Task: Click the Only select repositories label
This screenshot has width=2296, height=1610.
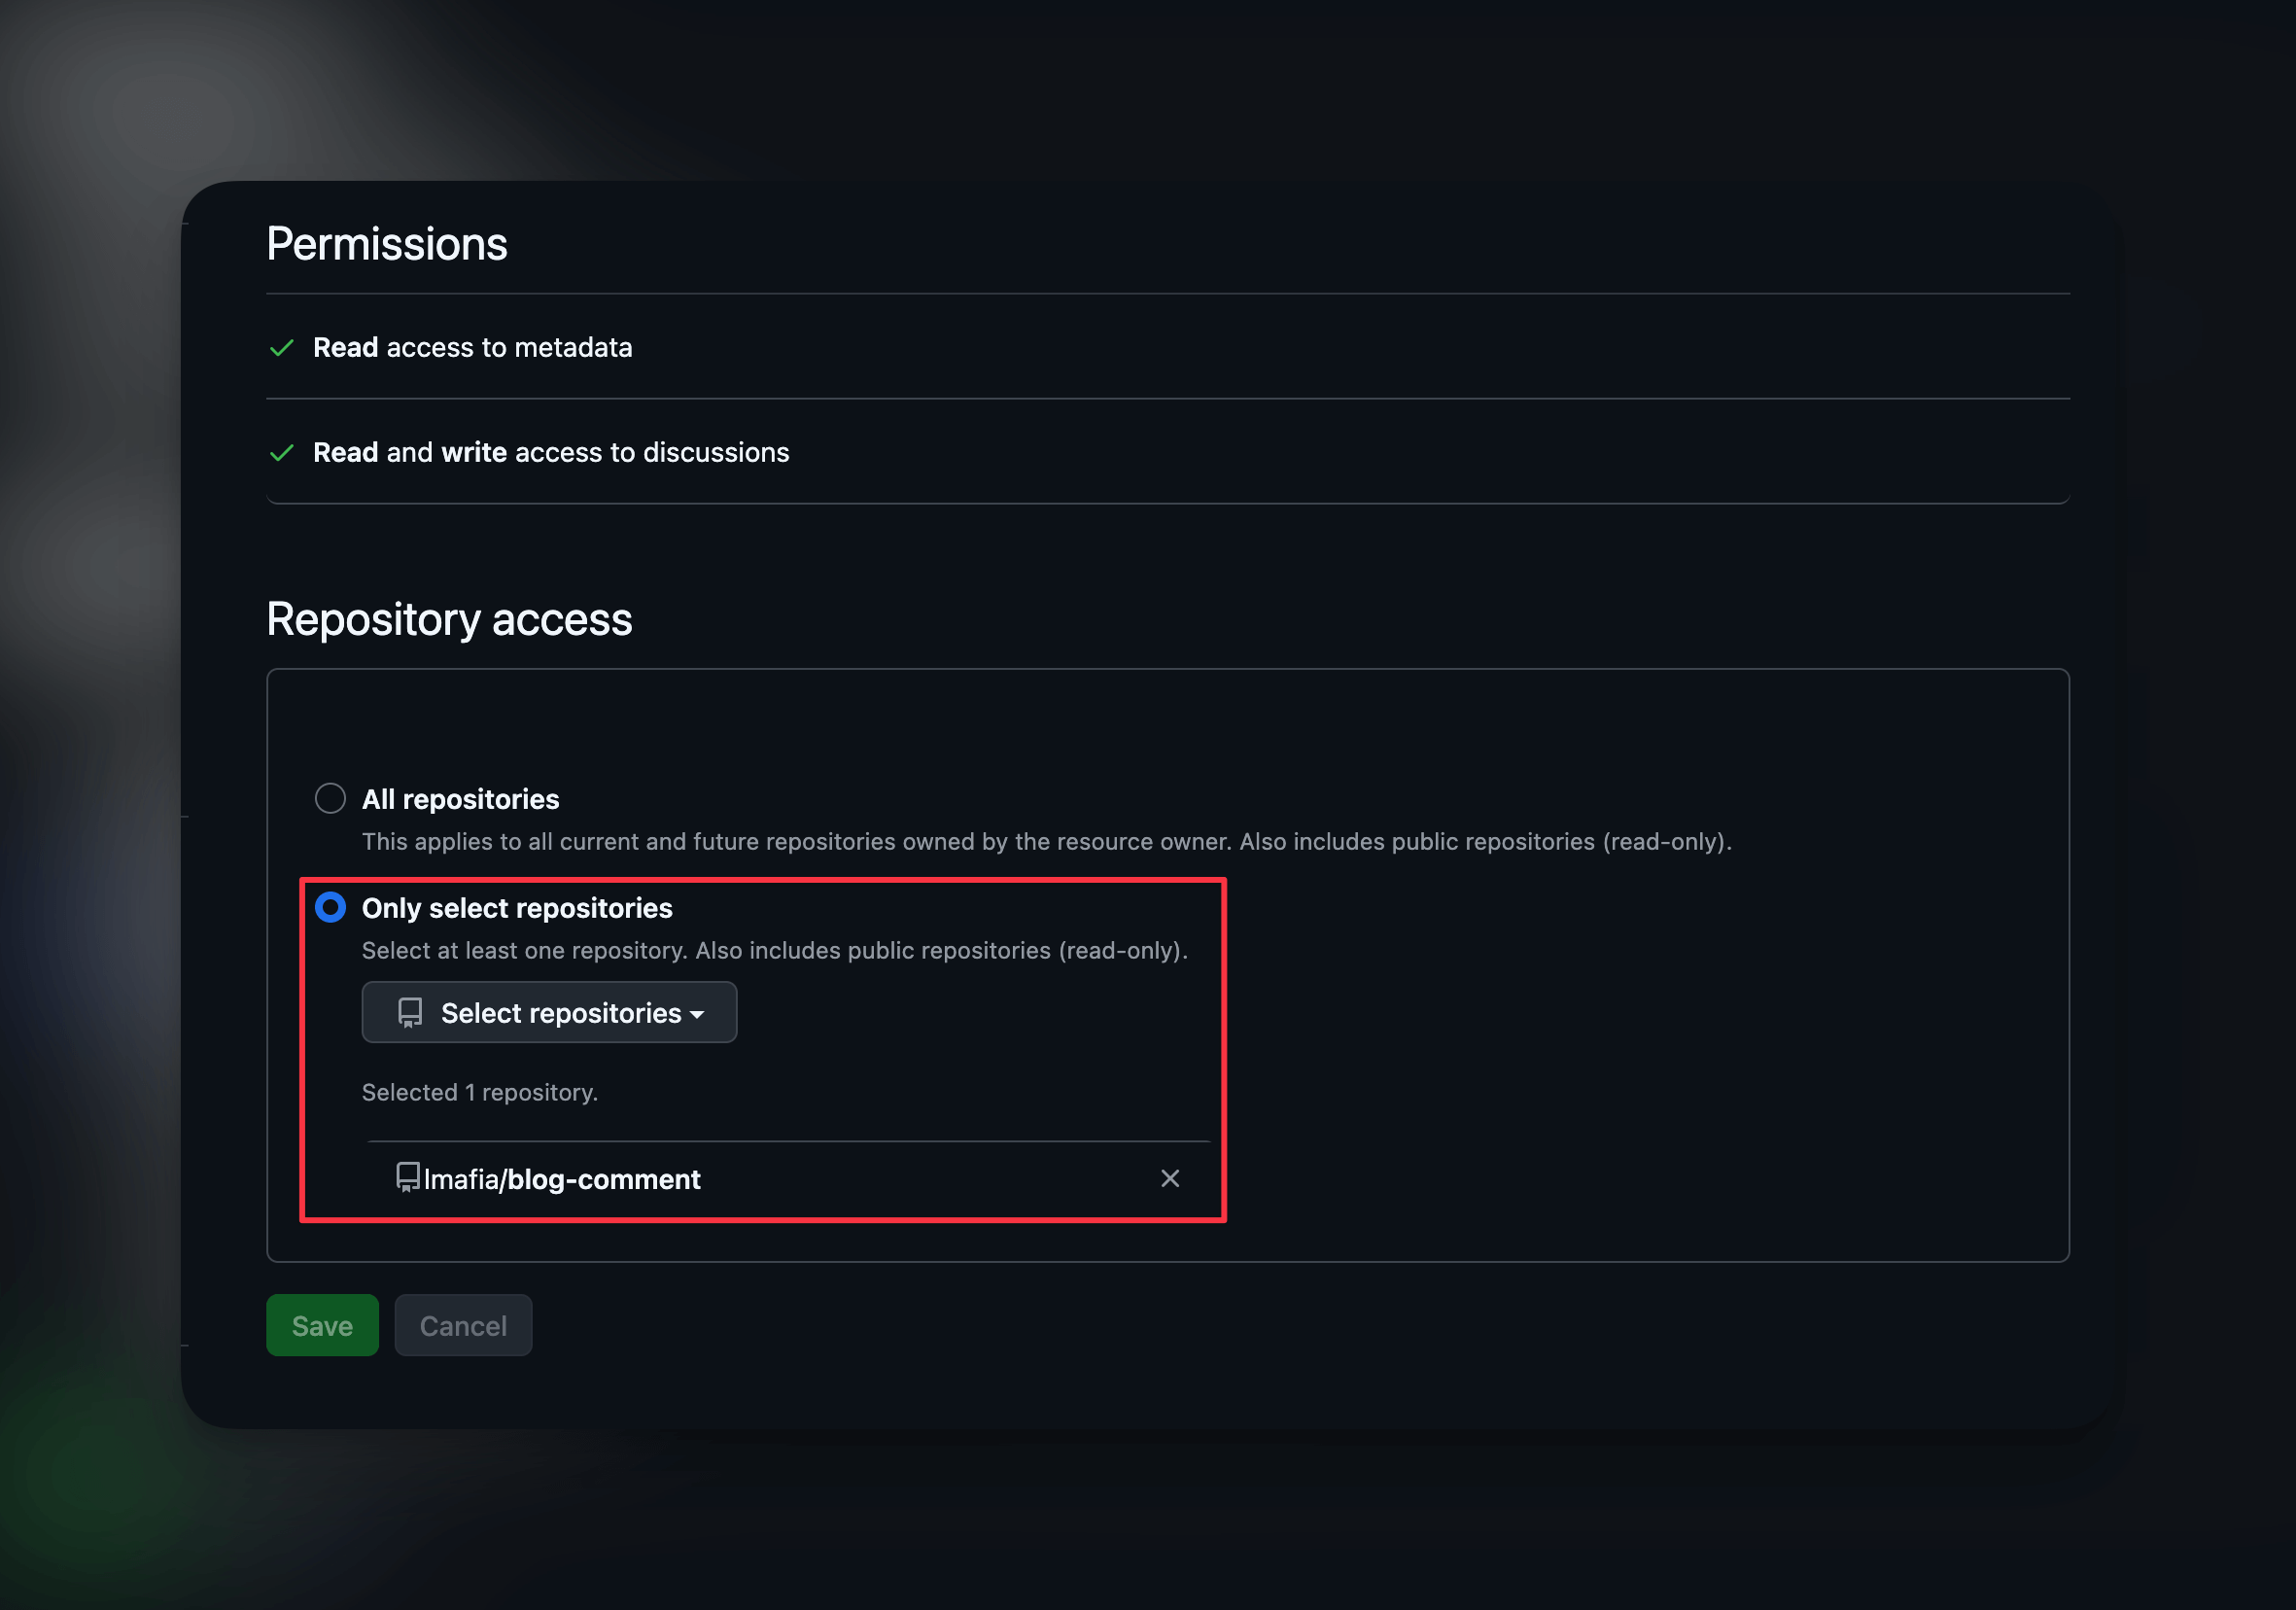Action: [x=517, y=909]
